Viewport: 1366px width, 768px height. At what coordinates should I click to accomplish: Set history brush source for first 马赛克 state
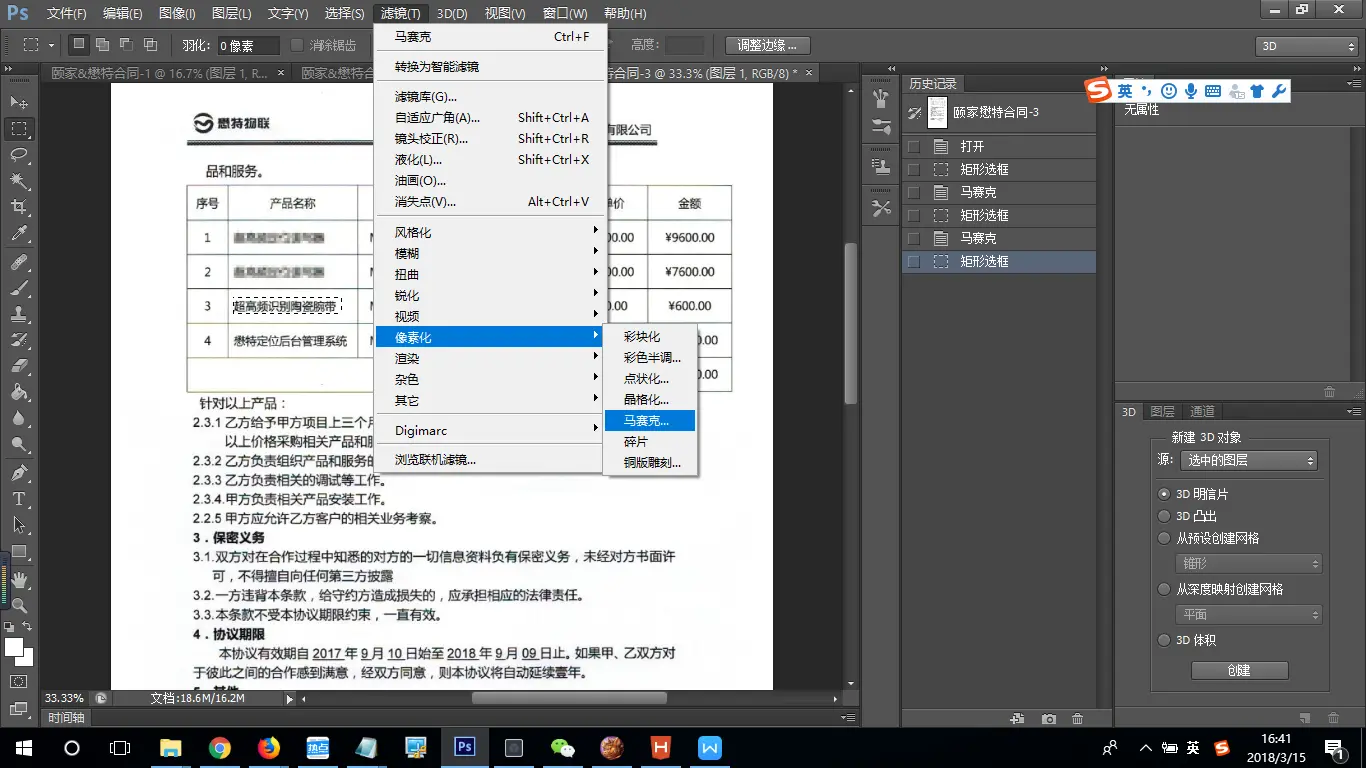click(913, 192)
